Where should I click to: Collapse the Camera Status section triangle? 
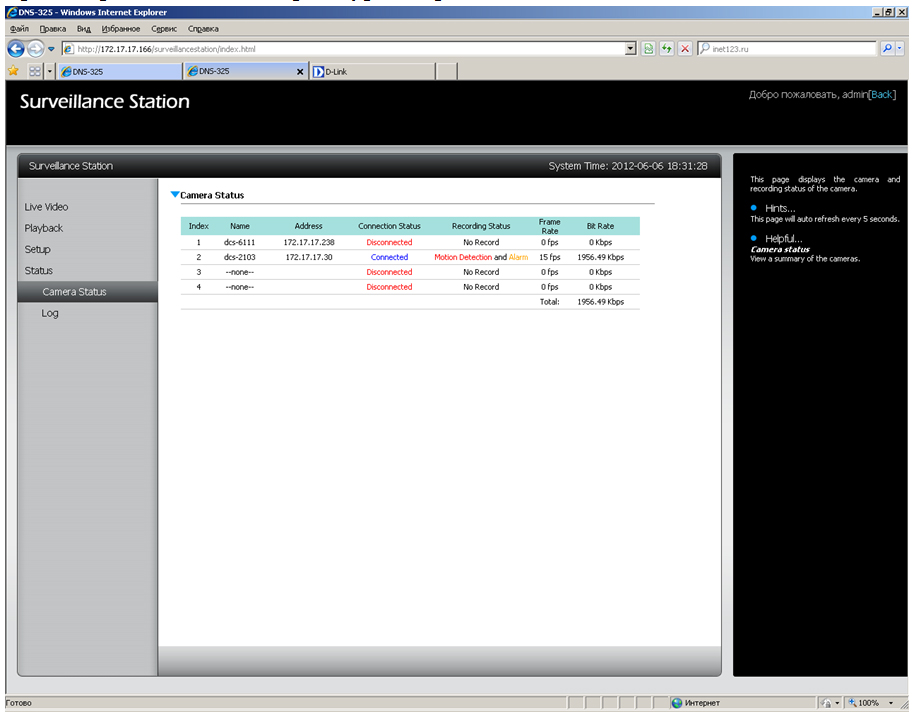point(175,195)
